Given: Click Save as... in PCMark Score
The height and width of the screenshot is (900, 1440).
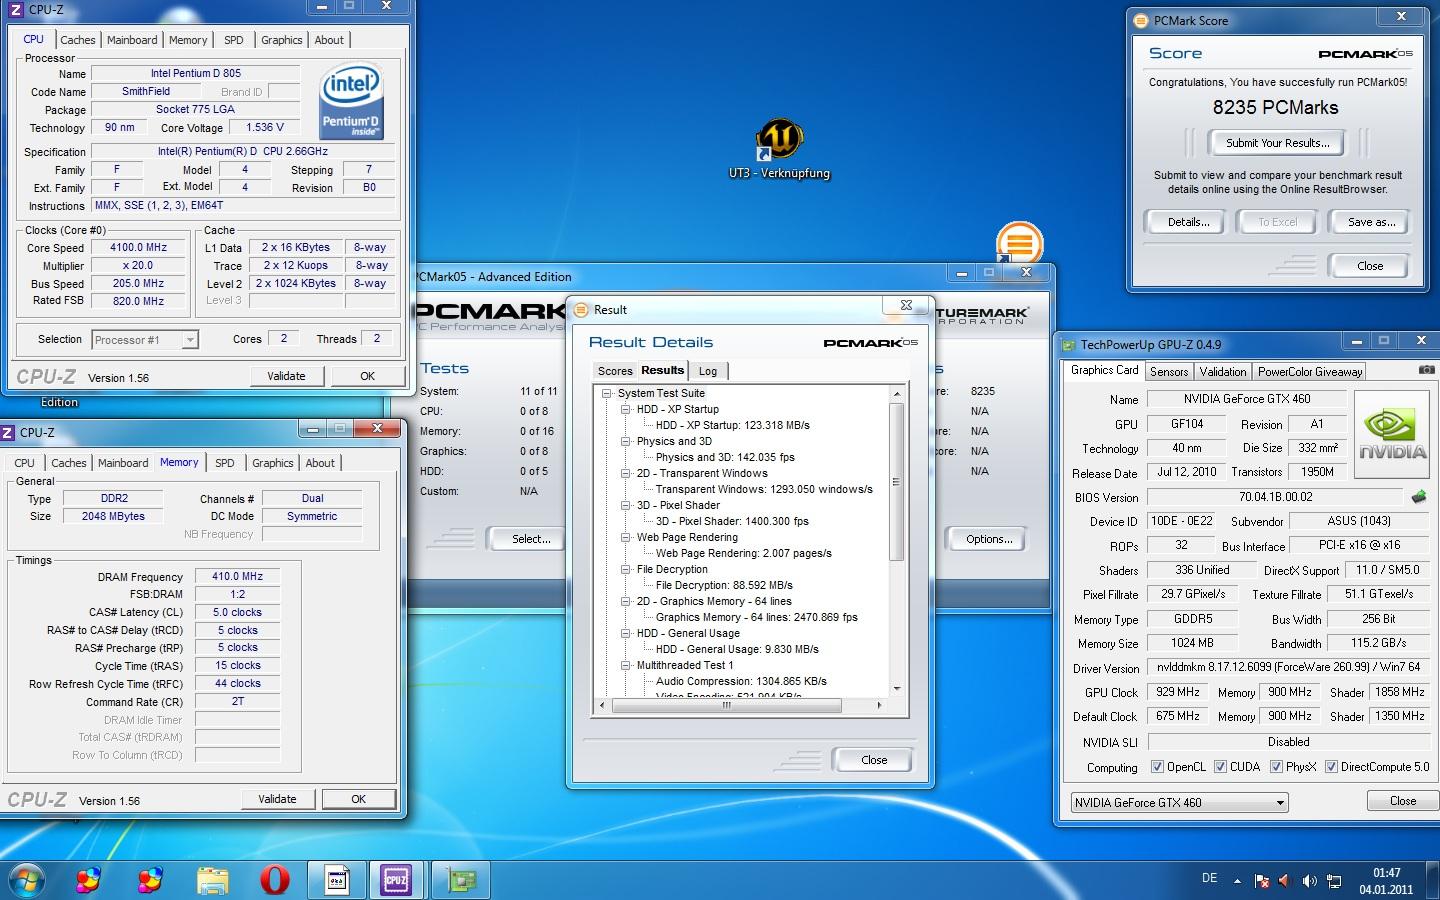Looking at the screenshot, I should [1370, 222].
